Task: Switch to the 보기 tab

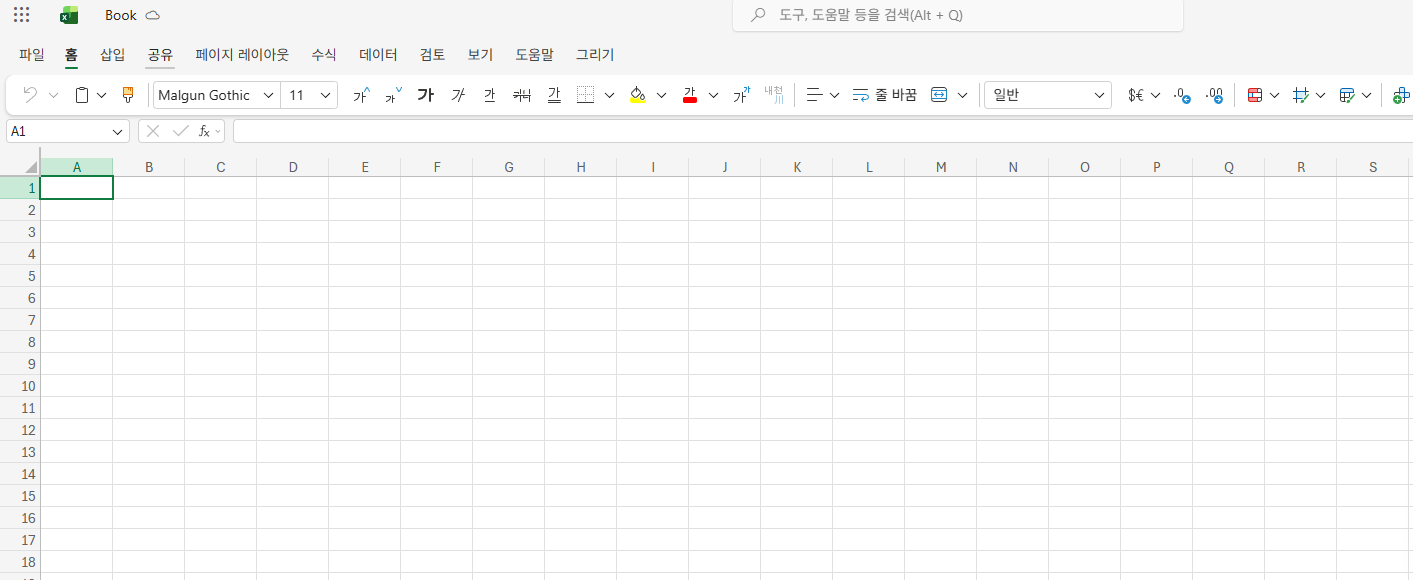Action: point(480,55)
